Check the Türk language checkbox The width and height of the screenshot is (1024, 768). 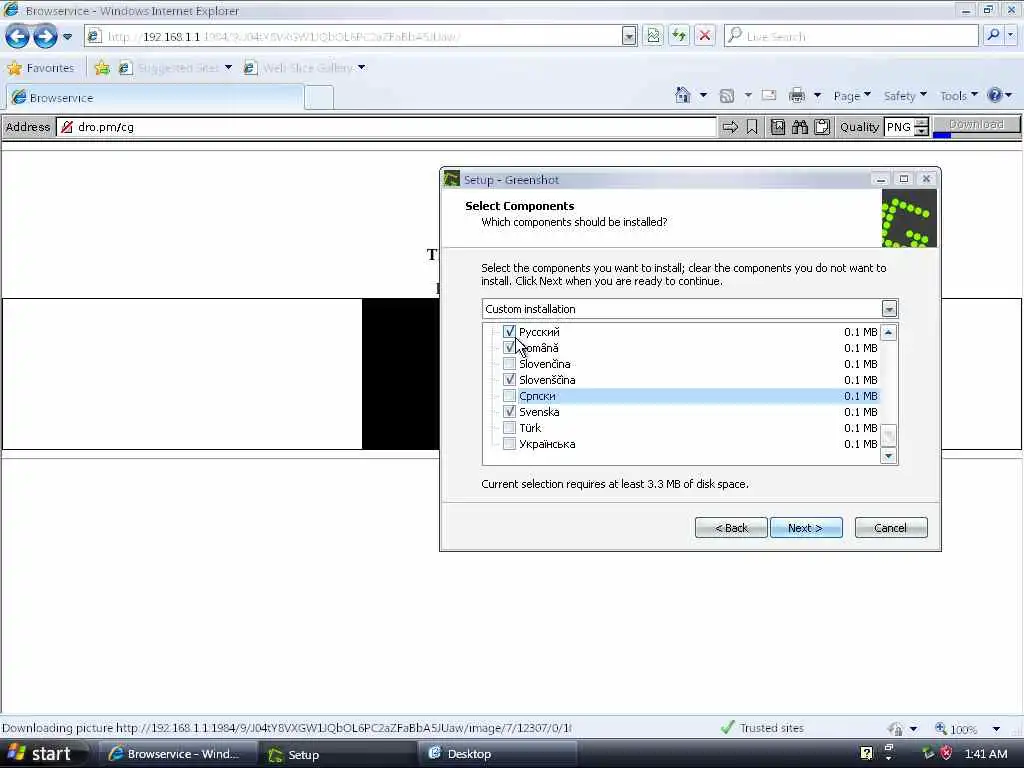(x=509, y=428)
